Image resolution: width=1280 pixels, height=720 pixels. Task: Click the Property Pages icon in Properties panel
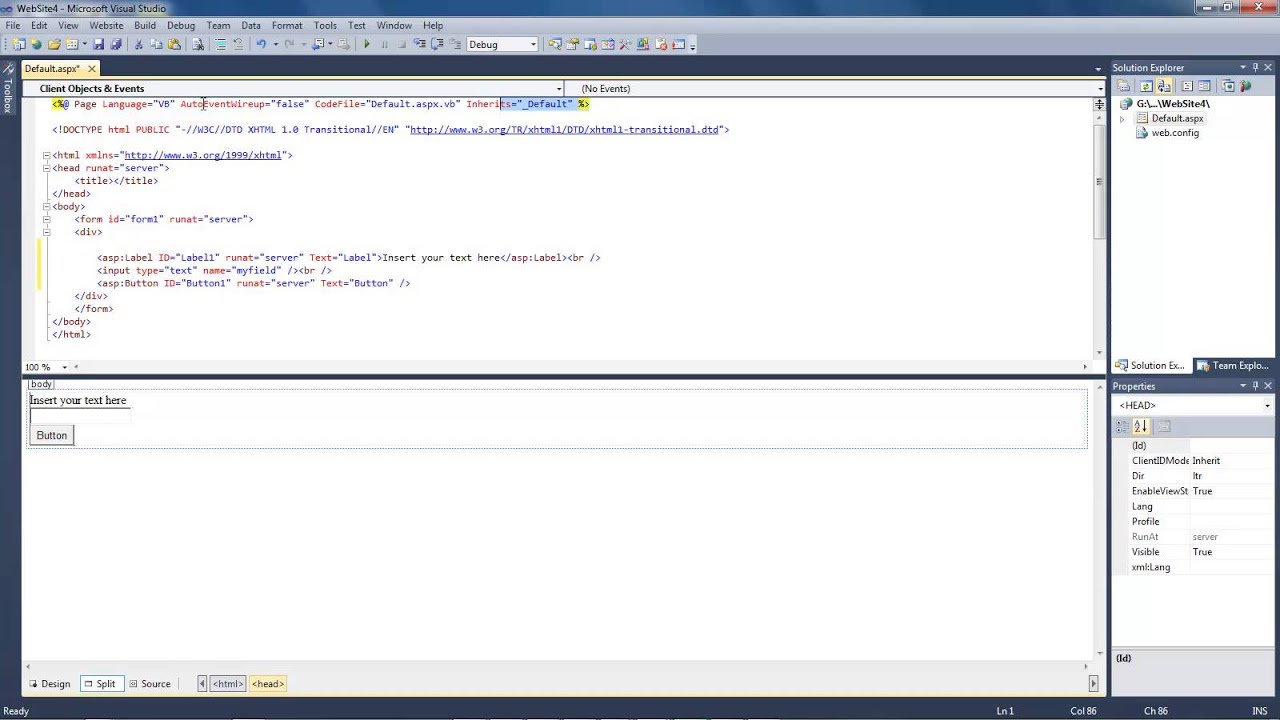1163,426
